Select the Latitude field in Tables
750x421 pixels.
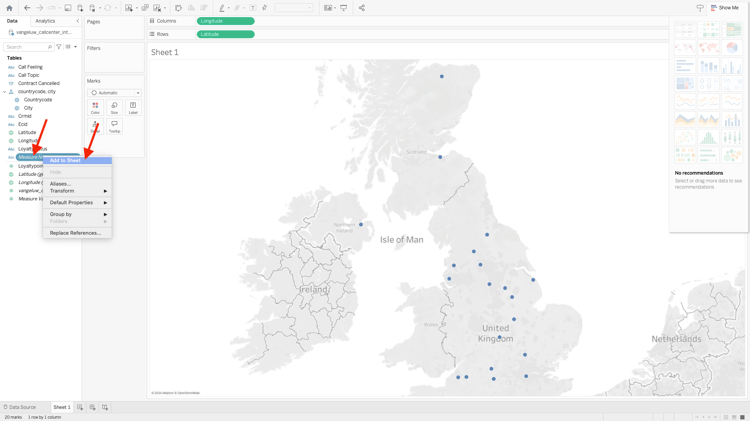tap(27, 133)
